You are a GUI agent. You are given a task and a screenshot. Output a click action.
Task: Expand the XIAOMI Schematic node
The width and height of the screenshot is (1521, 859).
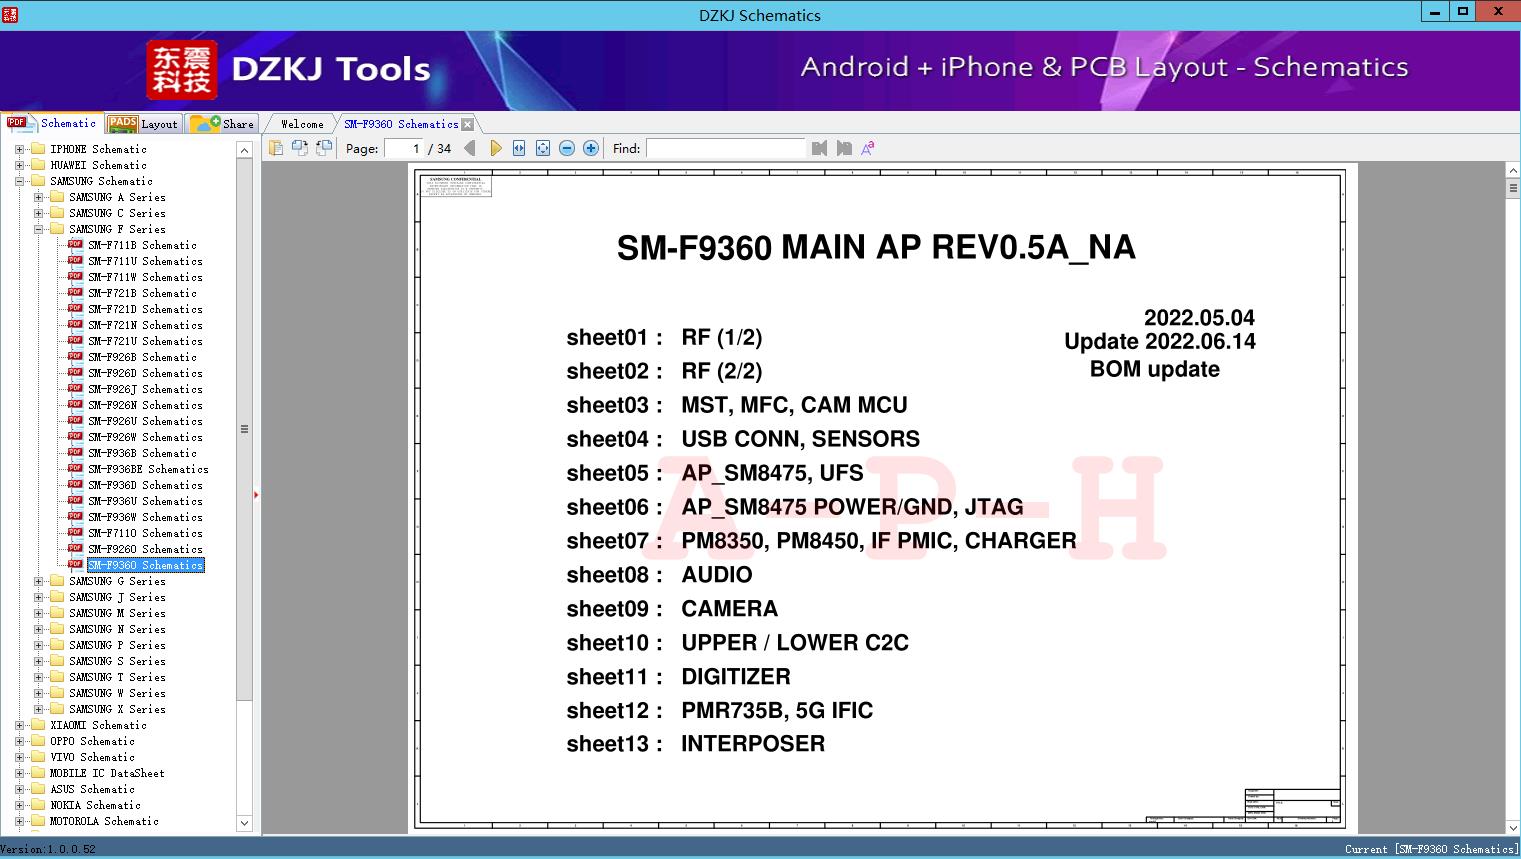[19, 725]
